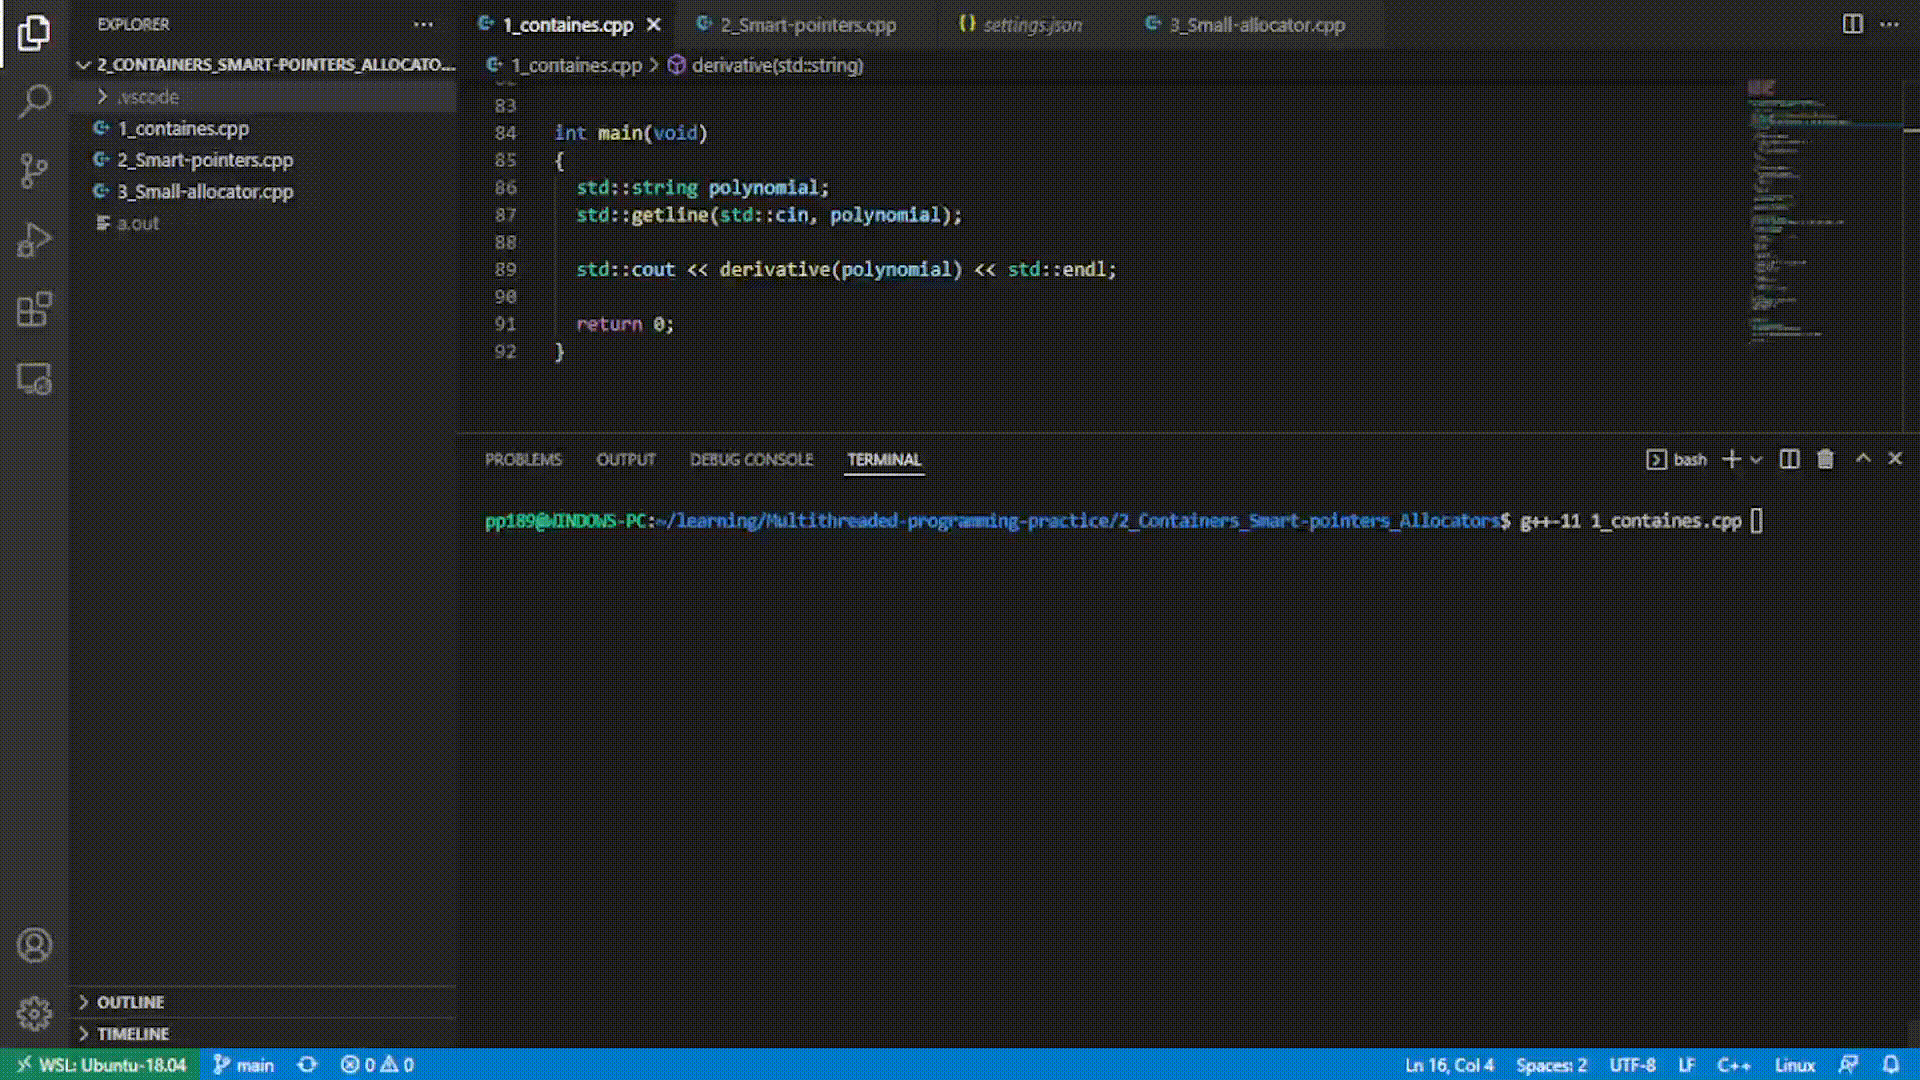
Task: Split the terminal panel
Action: tap(1789, 459)
